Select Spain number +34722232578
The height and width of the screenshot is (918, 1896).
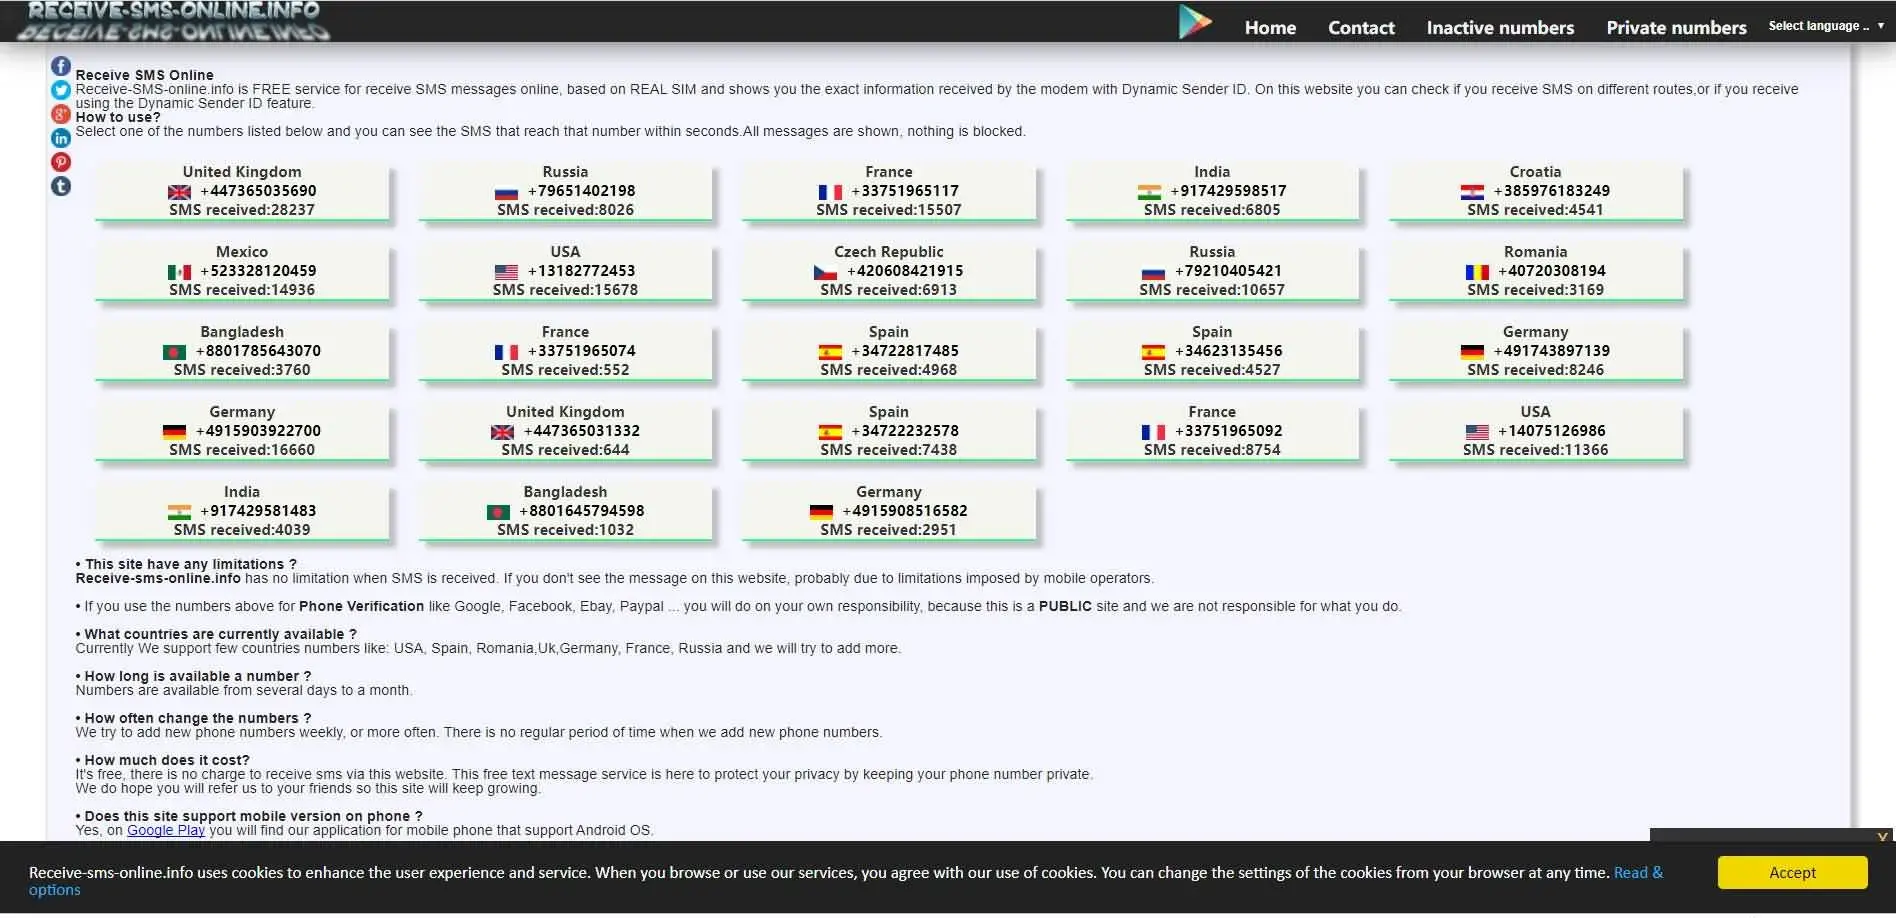(x=889, y=431)
